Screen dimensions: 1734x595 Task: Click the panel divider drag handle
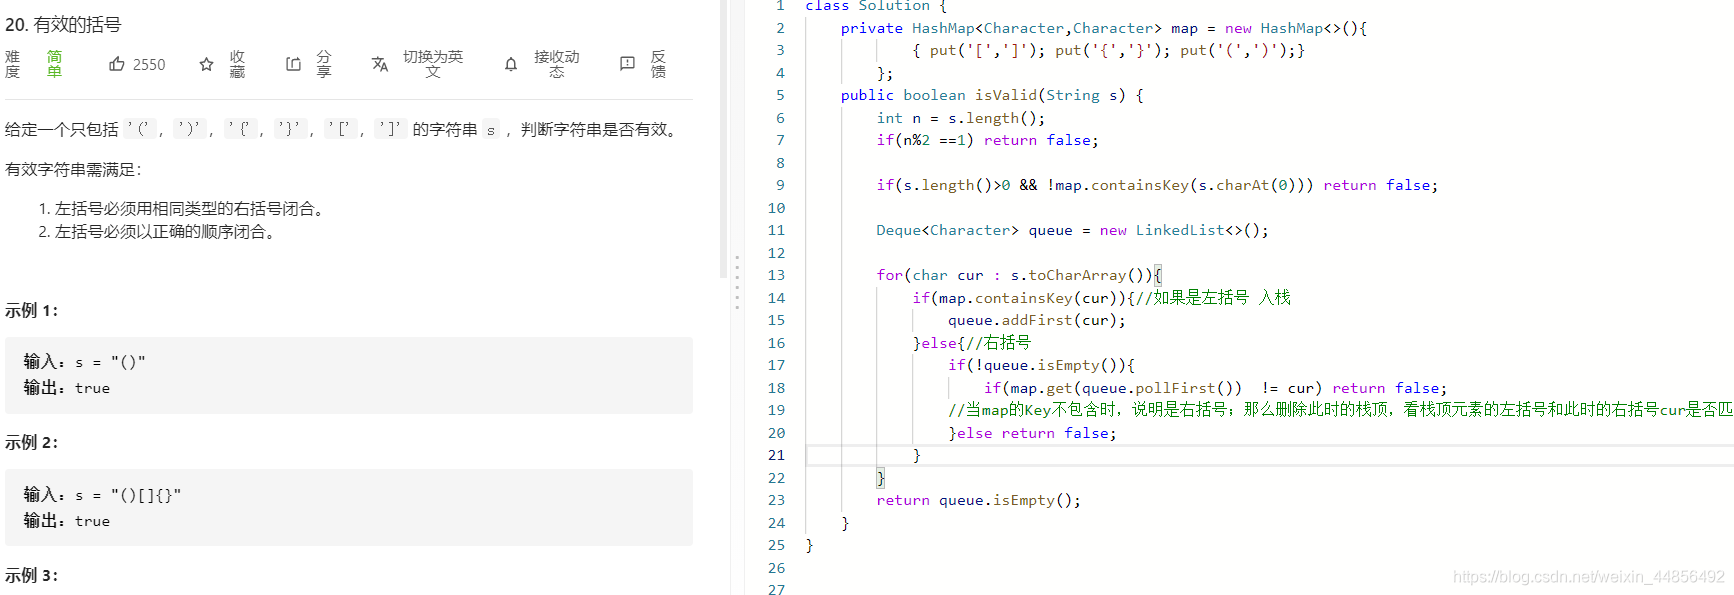(x=737, y=282)
